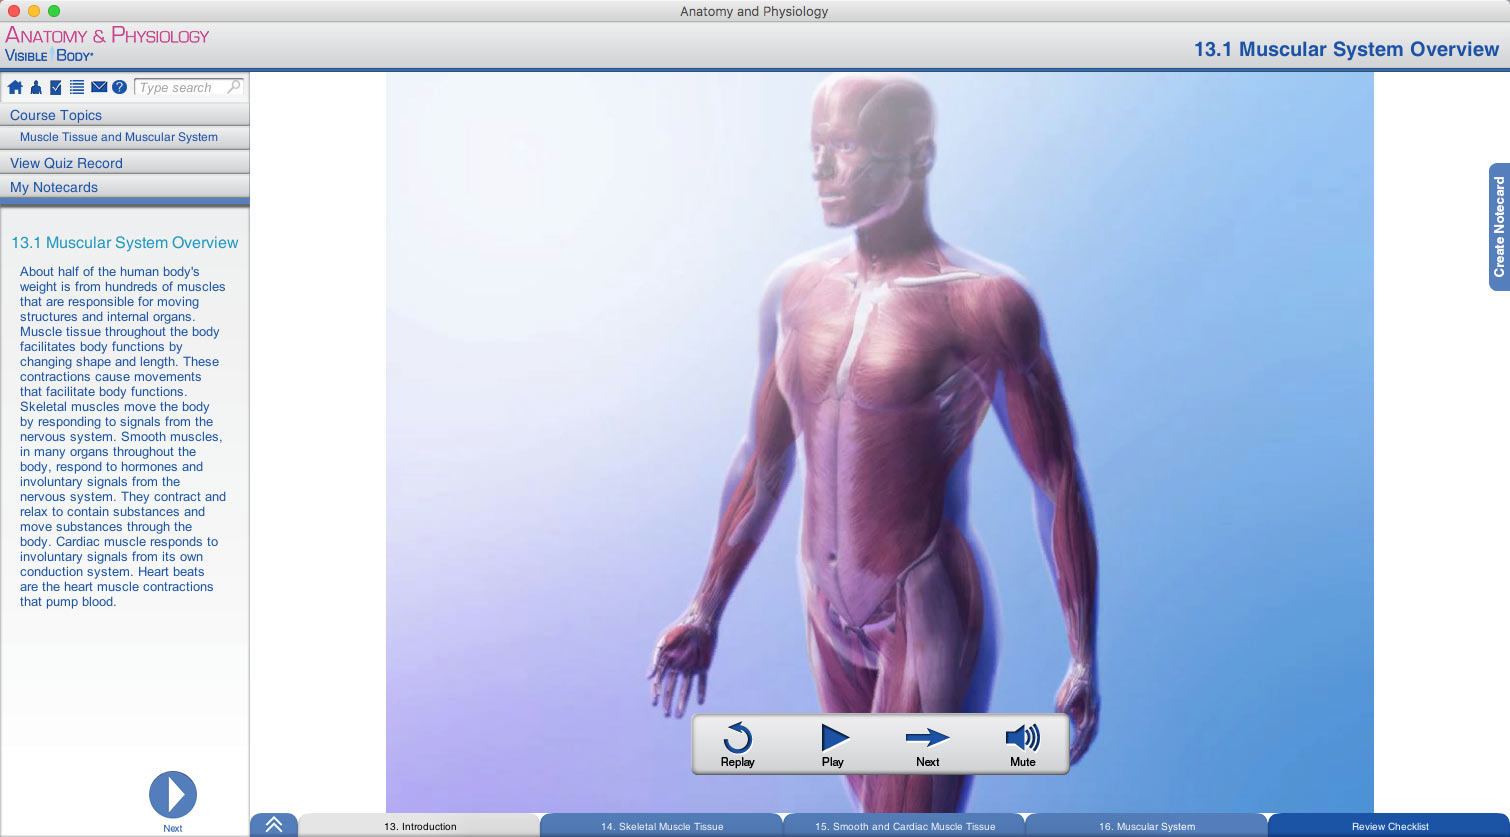
Task: Collapse the bottom navigation with double chevron
Action: [274, 825]
